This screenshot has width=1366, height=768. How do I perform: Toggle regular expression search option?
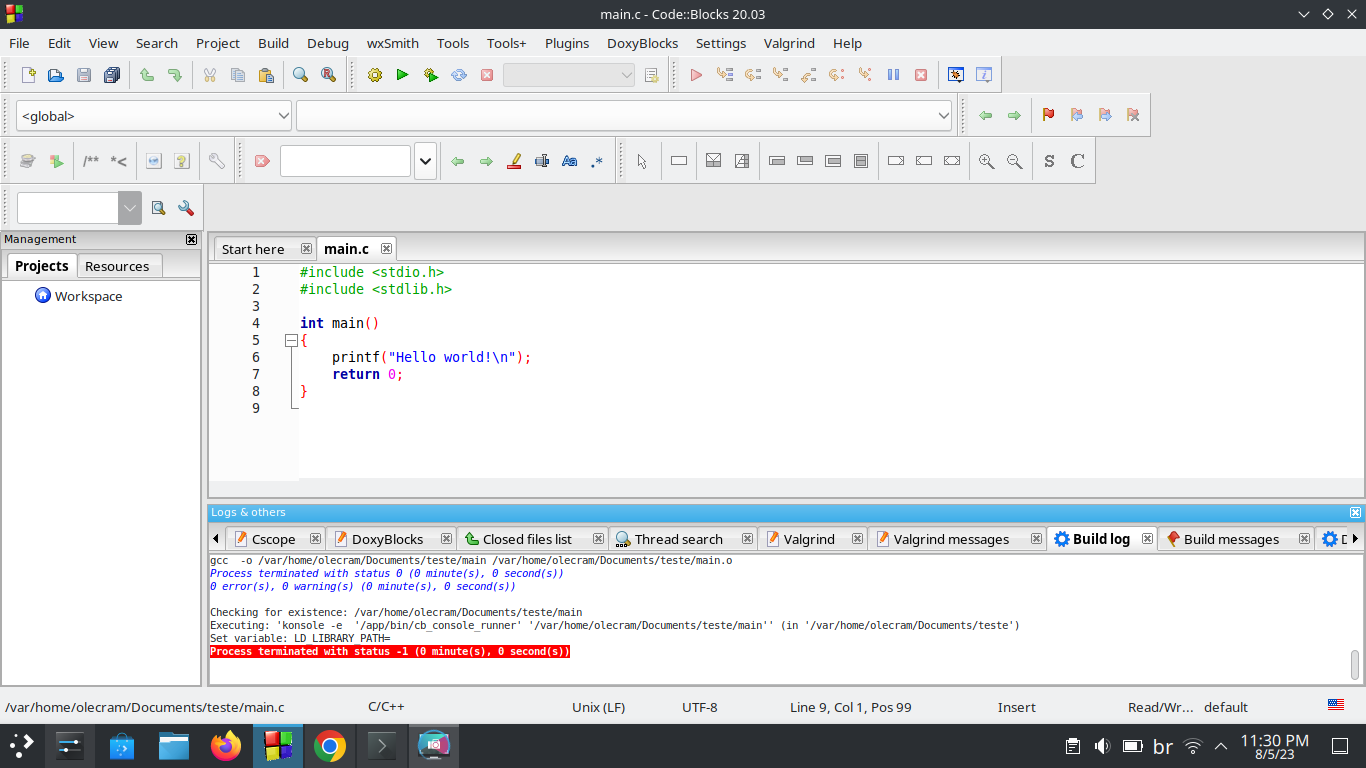click(x=598, y=161)
